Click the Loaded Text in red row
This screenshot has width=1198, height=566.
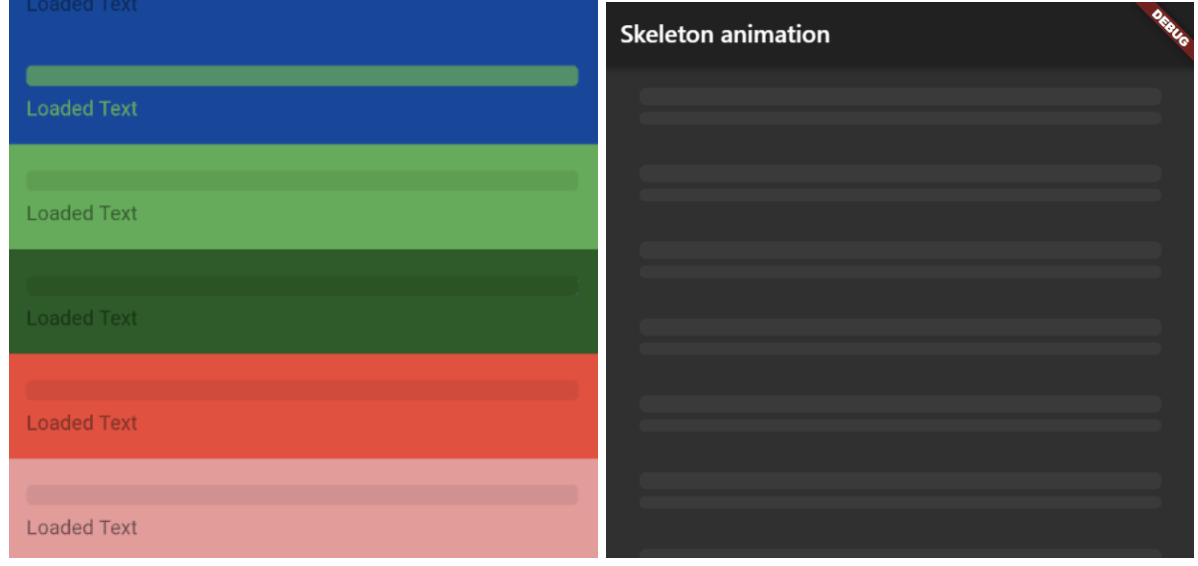point(82,422)
